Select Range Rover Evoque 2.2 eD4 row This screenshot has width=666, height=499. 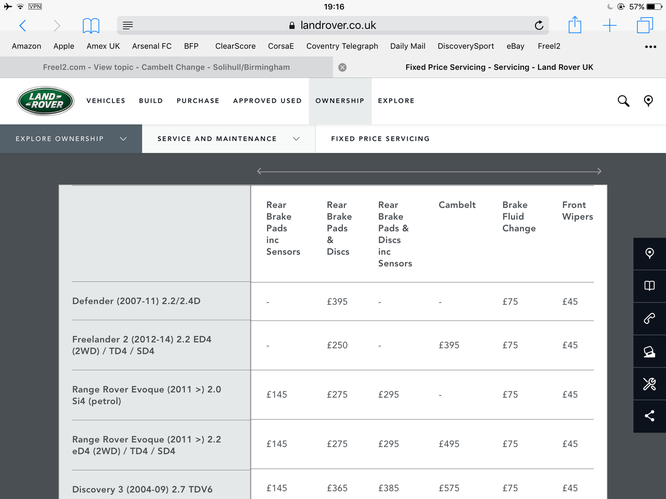point(147,445)
